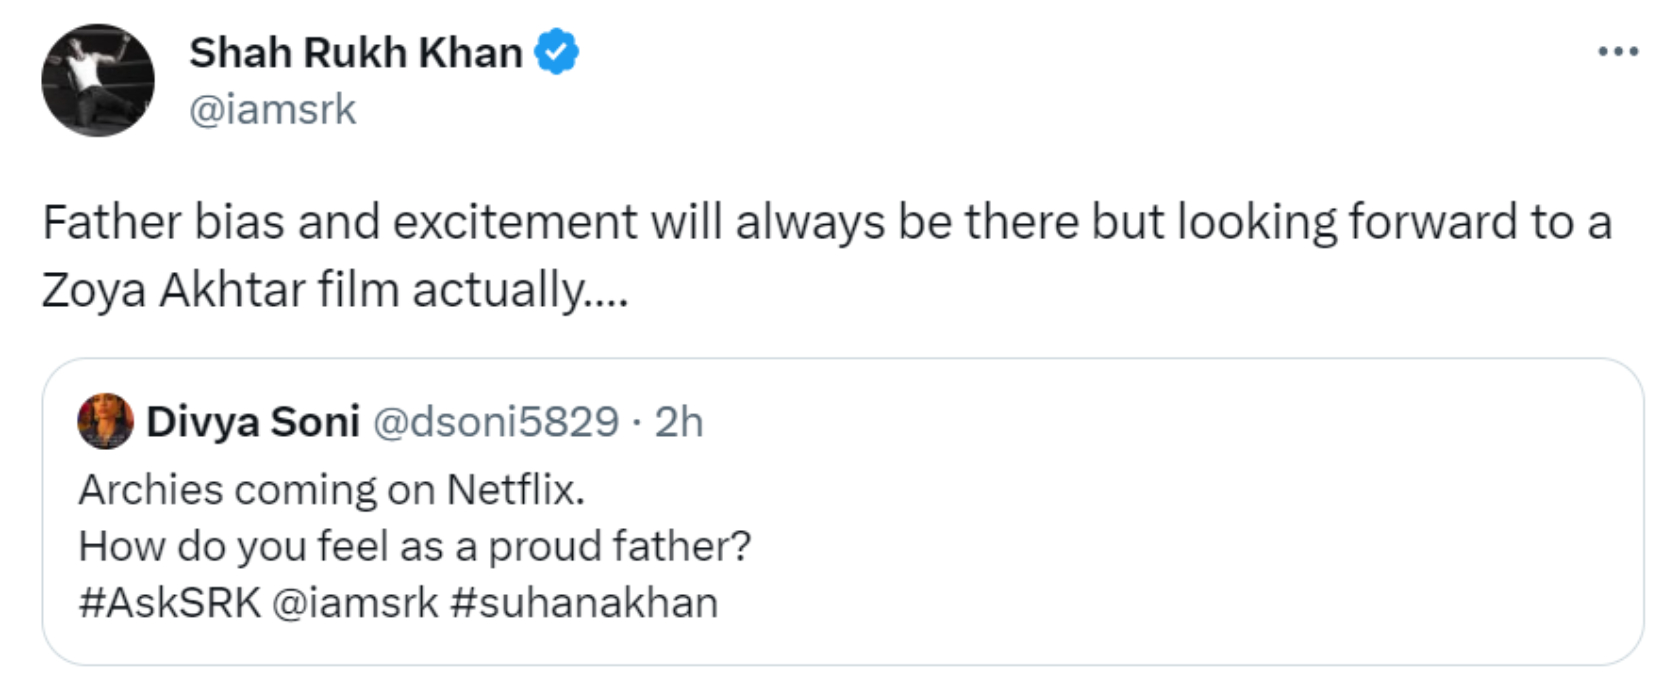Click the @dsoni5829 handle
Image resolution: width=1679 pixels, height=675 pixels.
tap(496, 422)
